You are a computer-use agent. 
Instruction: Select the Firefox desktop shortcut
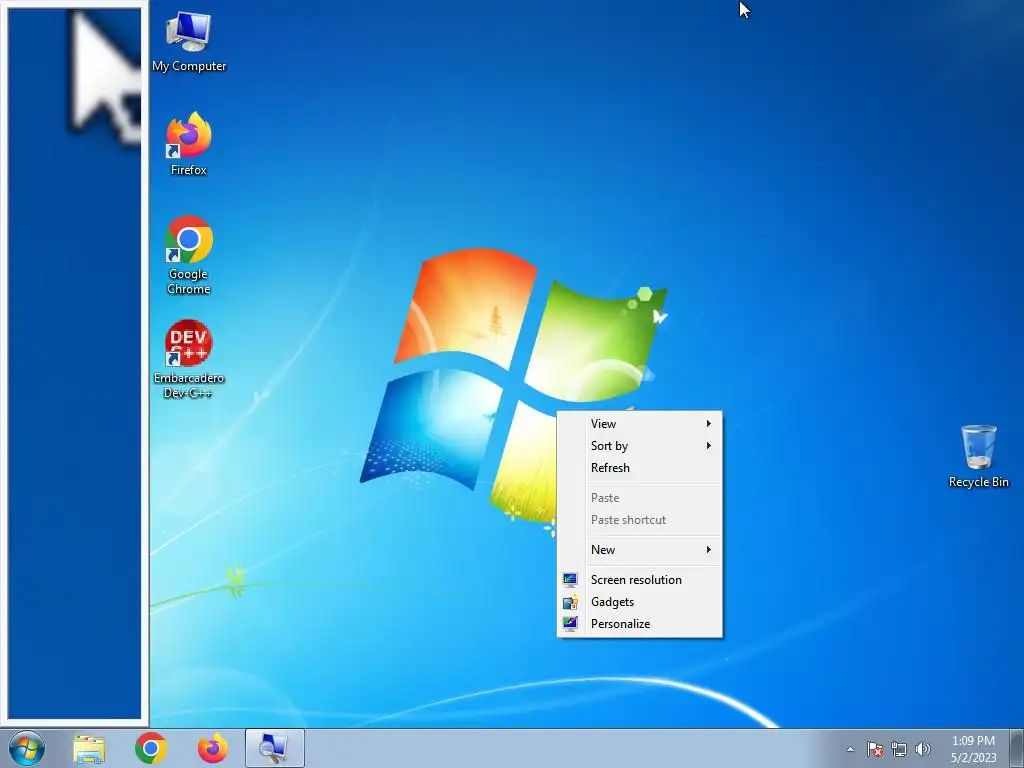tap(189, 144)
